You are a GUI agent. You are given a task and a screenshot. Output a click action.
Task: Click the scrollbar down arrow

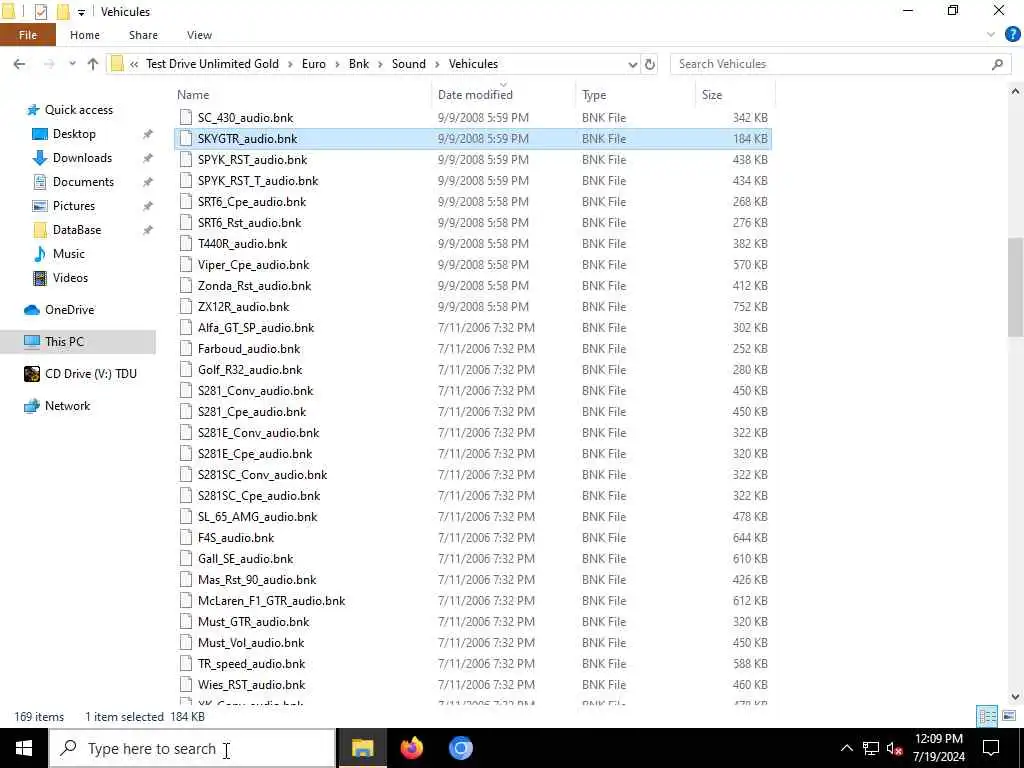[1015, 696]
